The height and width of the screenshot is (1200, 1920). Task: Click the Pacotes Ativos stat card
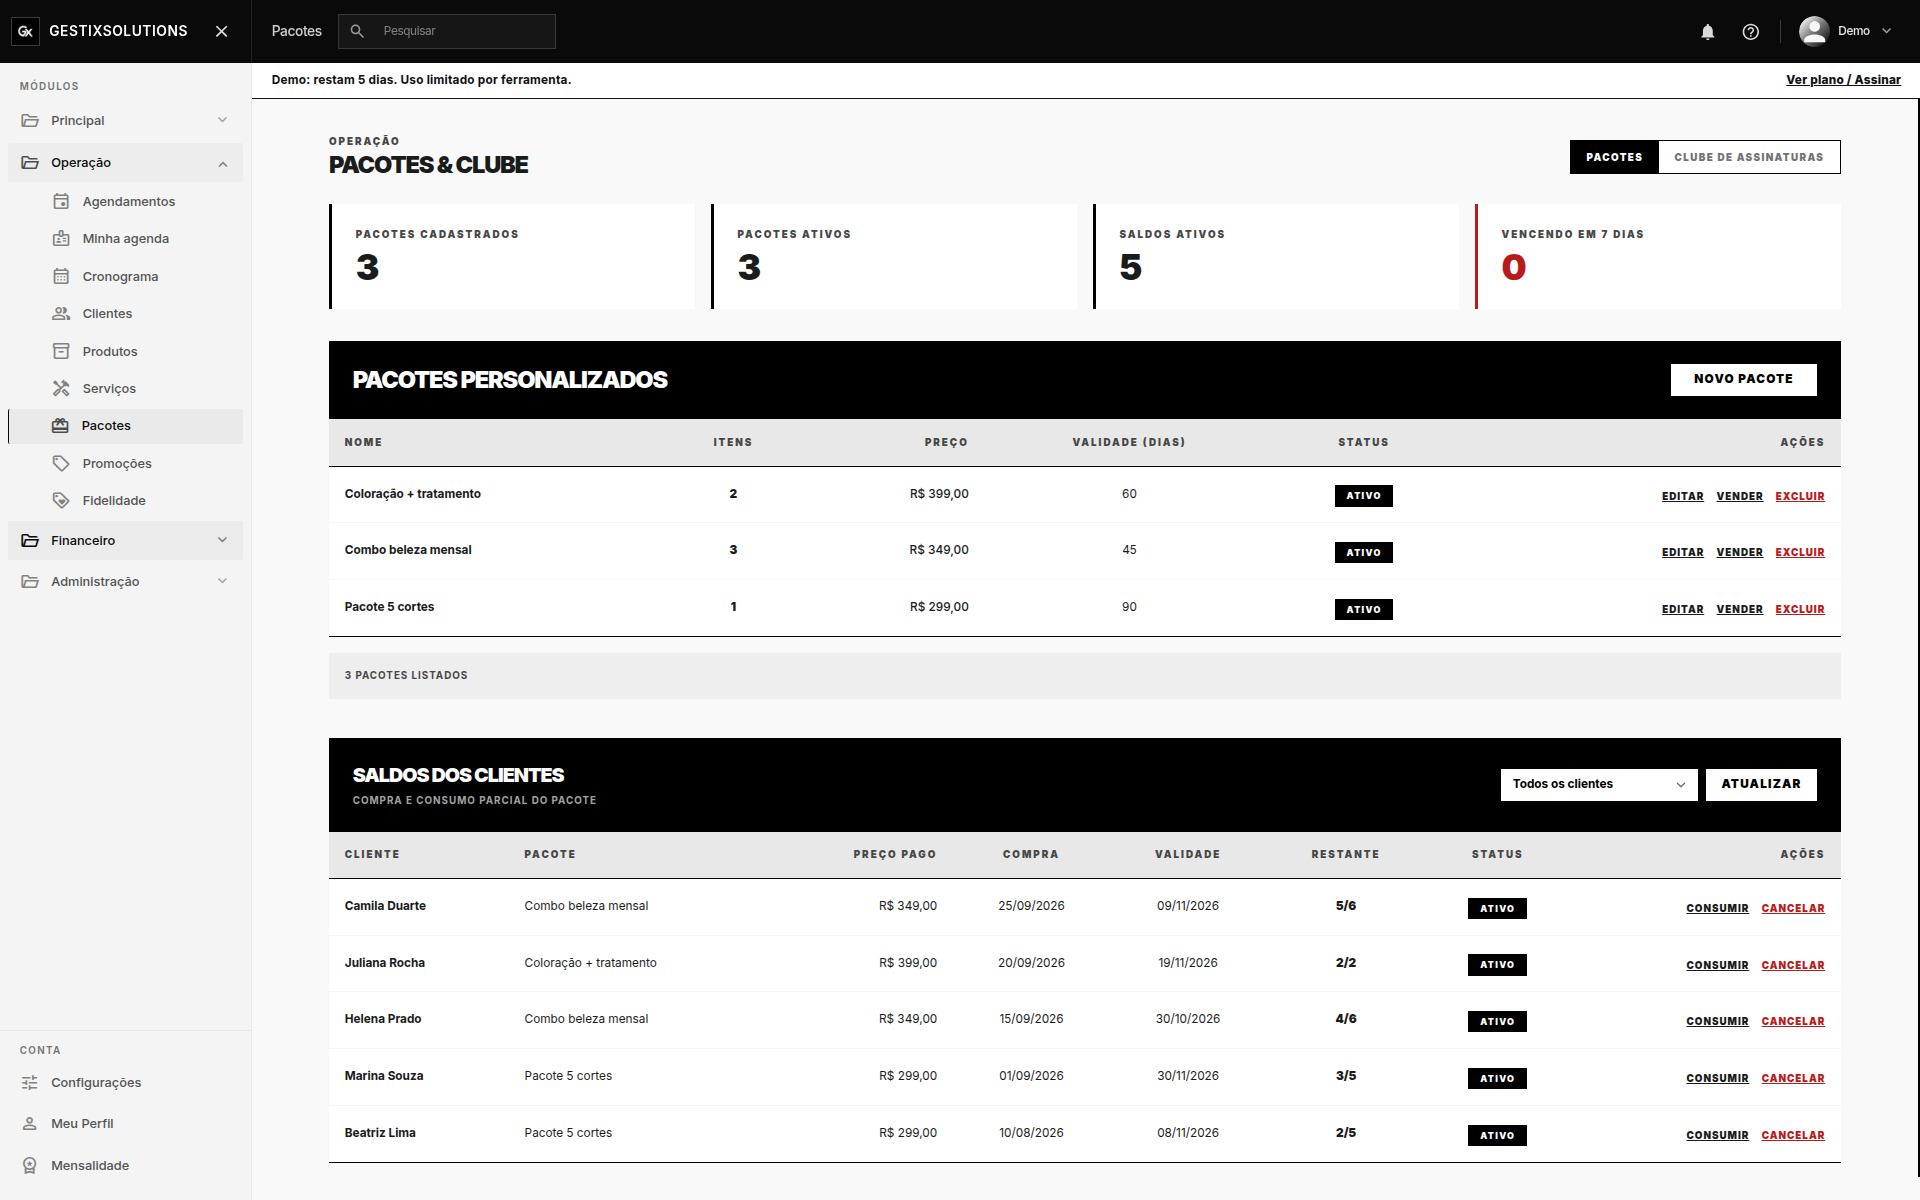pos(895,256)
